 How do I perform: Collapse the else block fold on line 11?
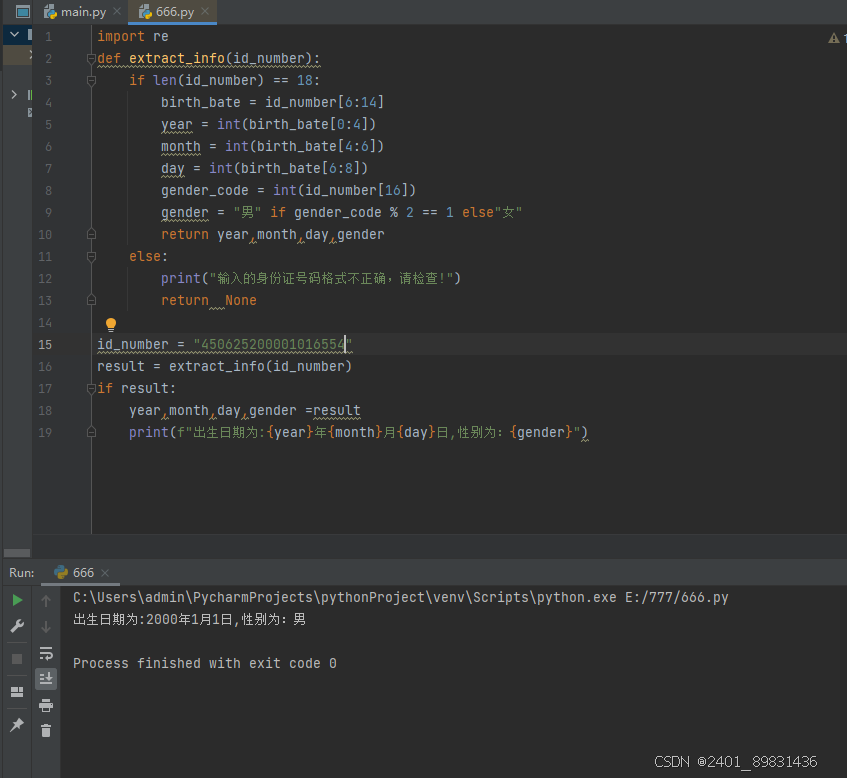pos(91,257)
